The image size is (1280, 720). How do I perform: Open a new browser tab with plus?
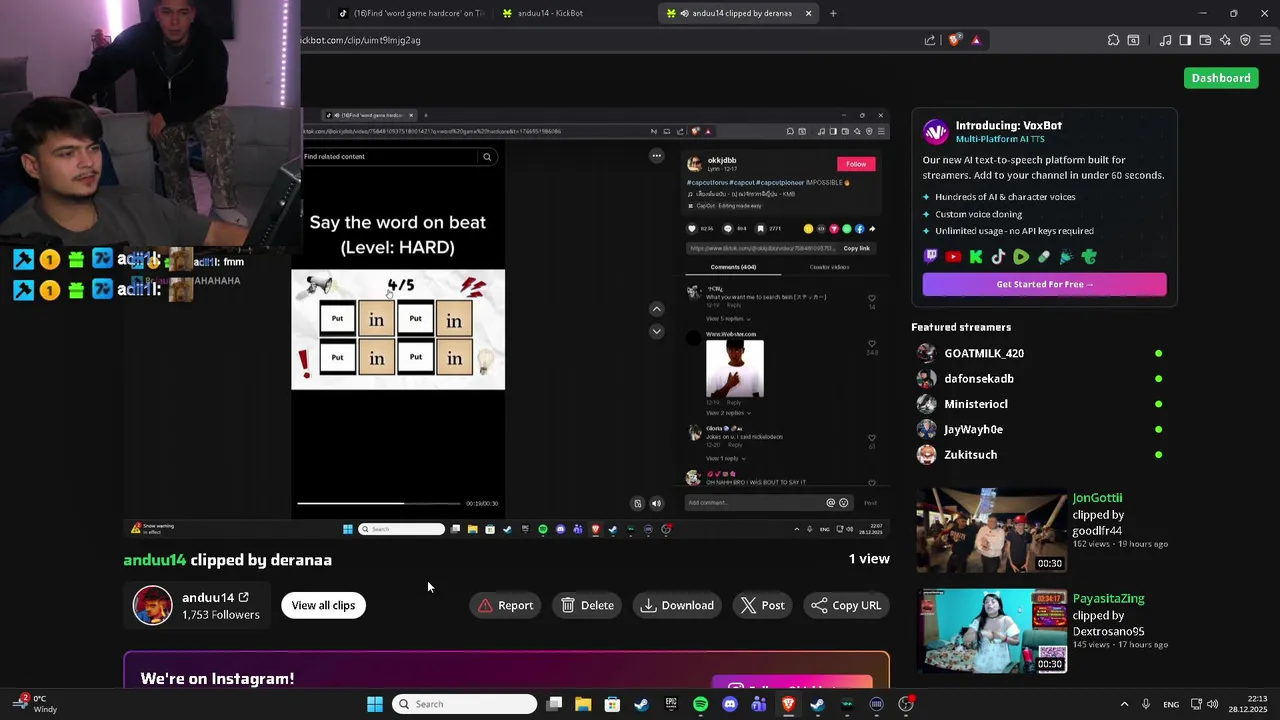point(833,13)
